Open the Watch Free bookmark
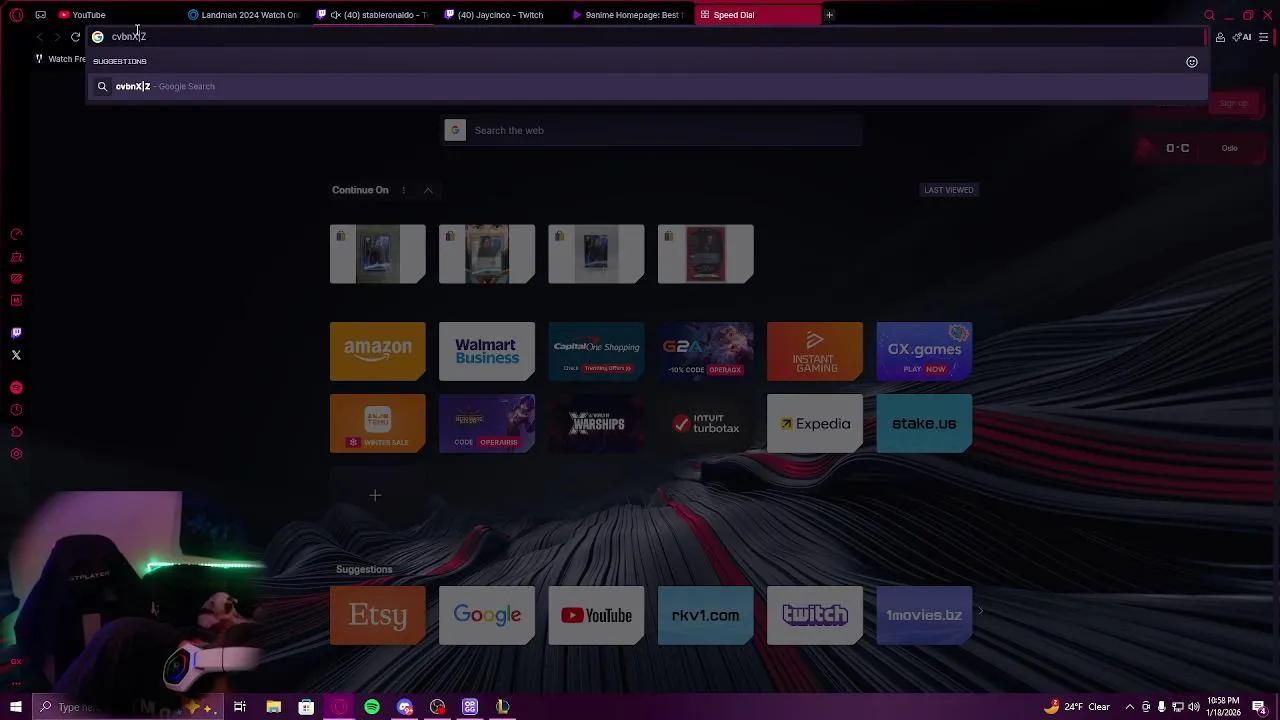The width and height of the screenshot is (1280, 720). tap(61, 59)
